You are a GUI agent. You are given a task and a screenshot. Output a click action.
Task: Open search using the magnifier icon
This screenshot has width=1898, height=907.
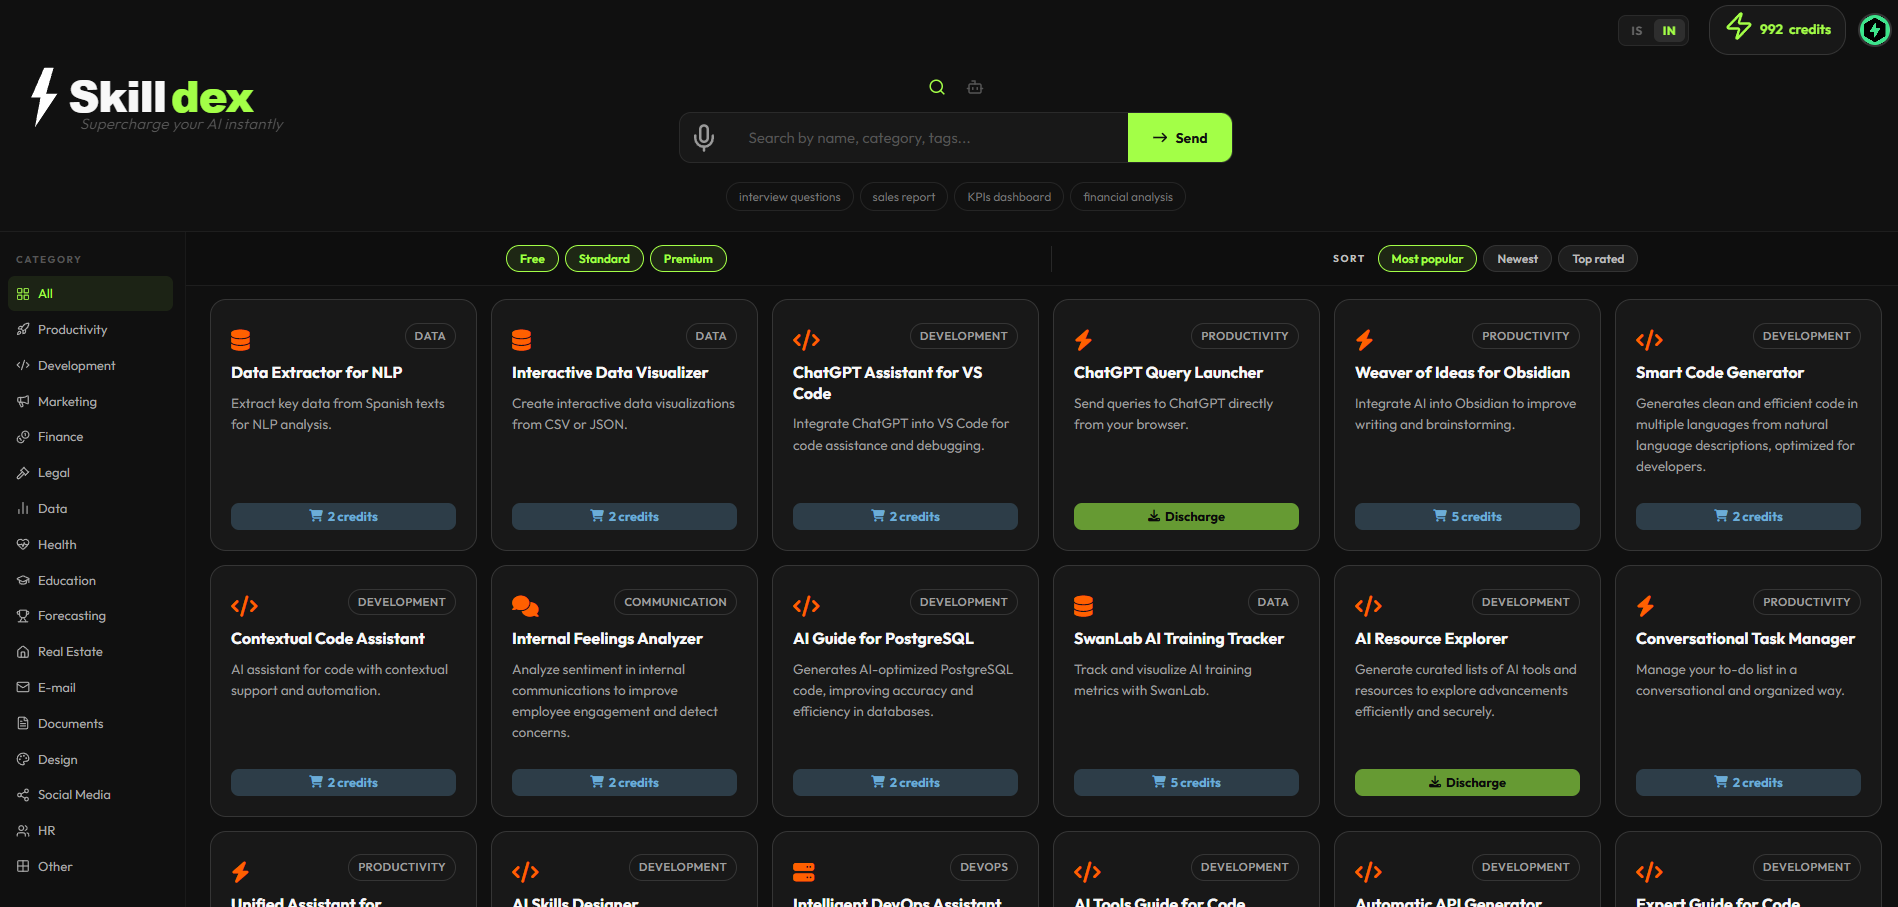[x=936, y=87]
